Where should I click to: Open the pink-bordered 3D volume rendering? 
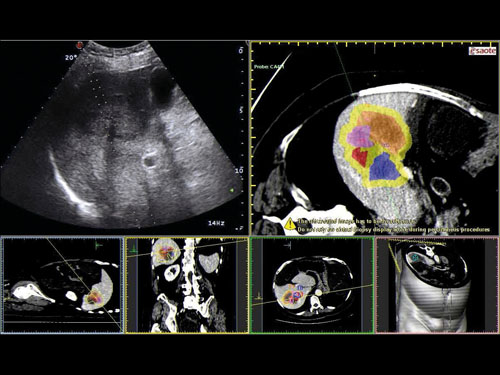coord(437,285)
